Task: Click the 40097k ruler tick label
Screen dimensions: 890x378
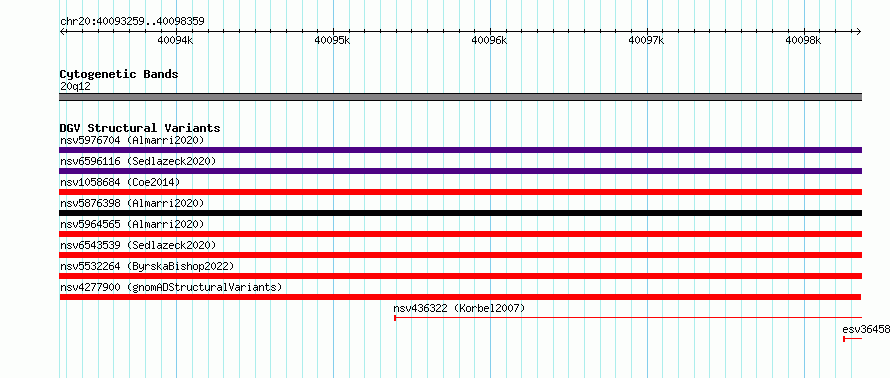Action: coord(646,40)
